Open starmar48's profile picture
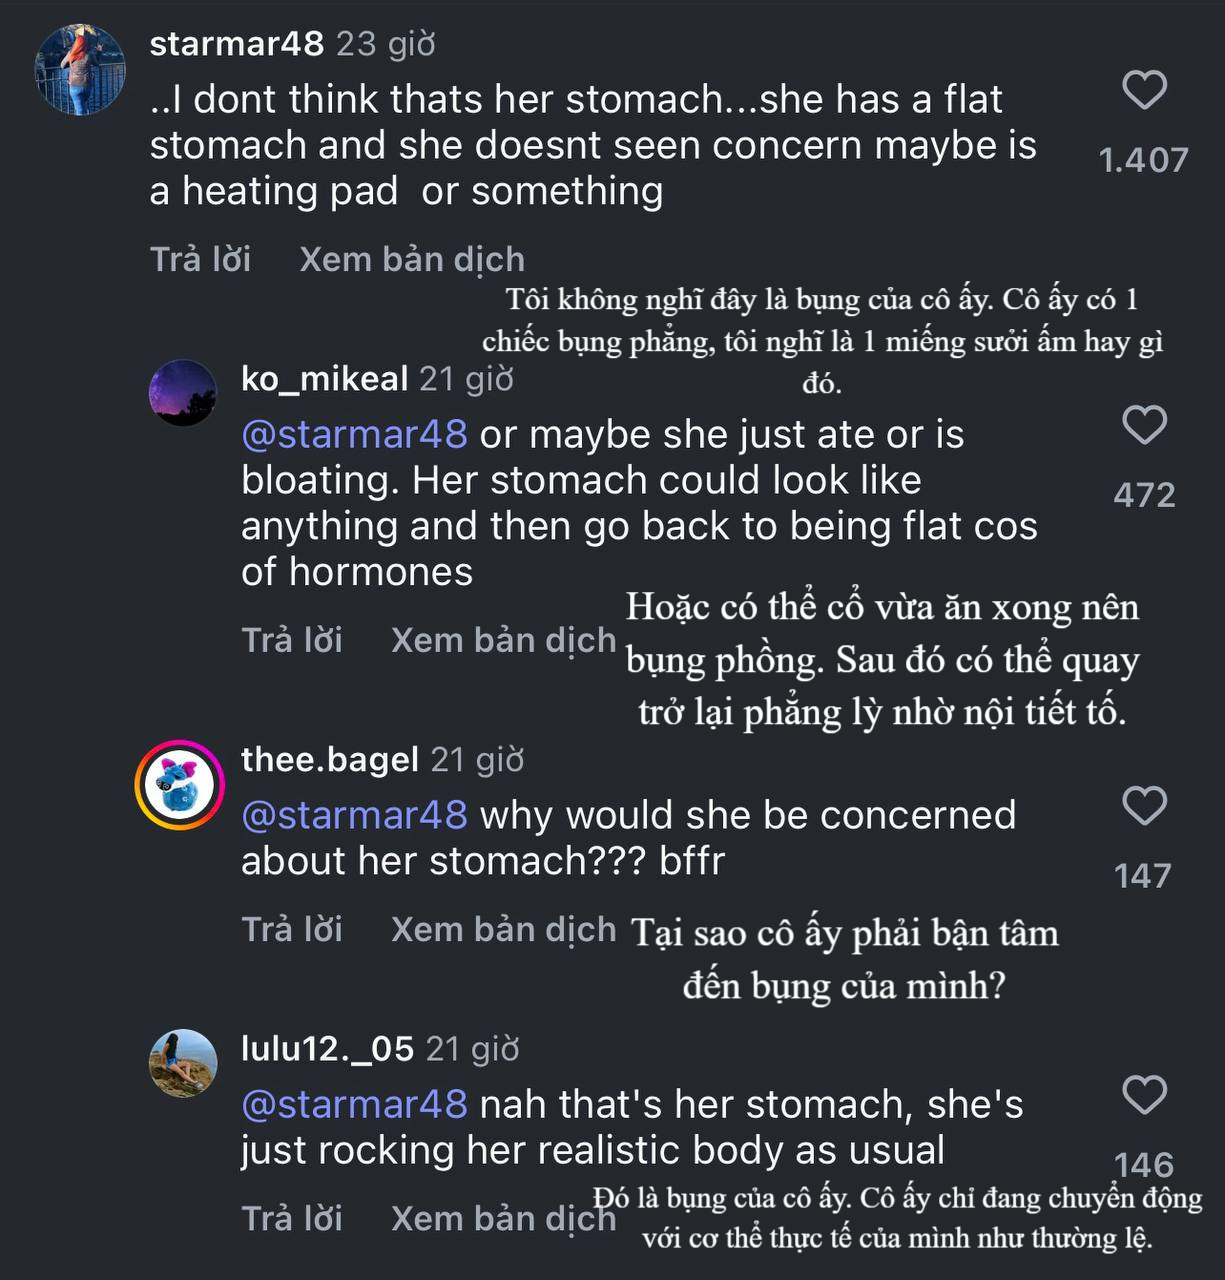Image resolution: width=1225 pixels, height=1280 pixels. (x=80, y=69)
